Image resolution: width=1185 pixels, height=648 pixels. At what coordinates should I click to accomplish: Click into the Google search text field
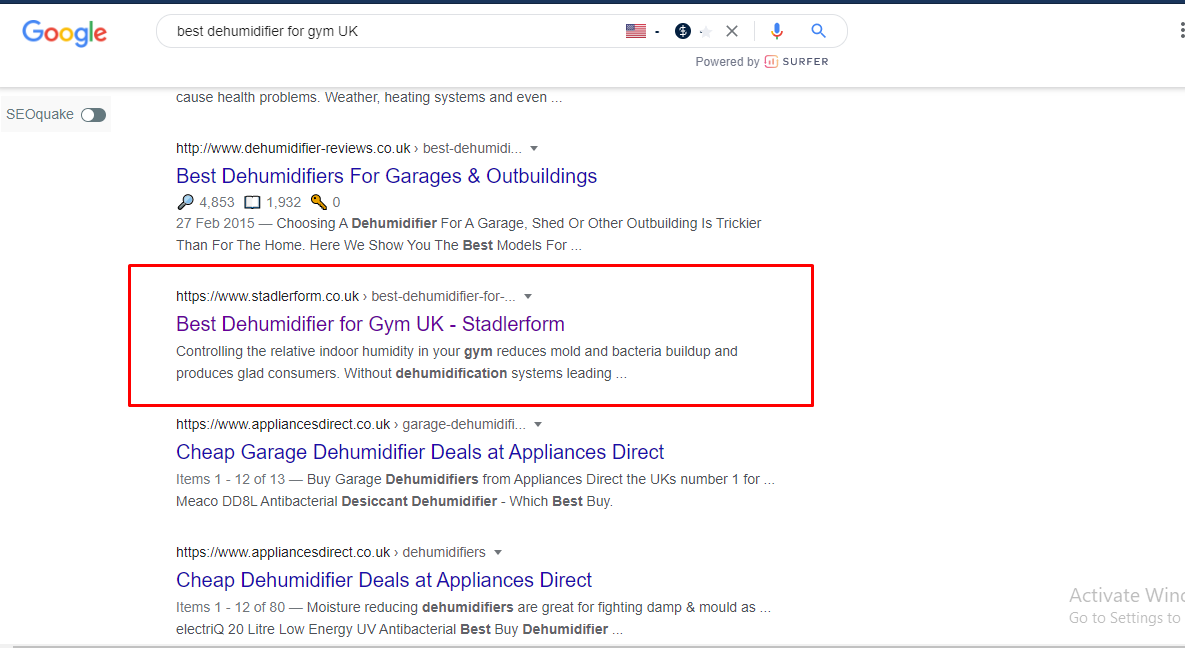pyautogui.click(x=390, y=31)
